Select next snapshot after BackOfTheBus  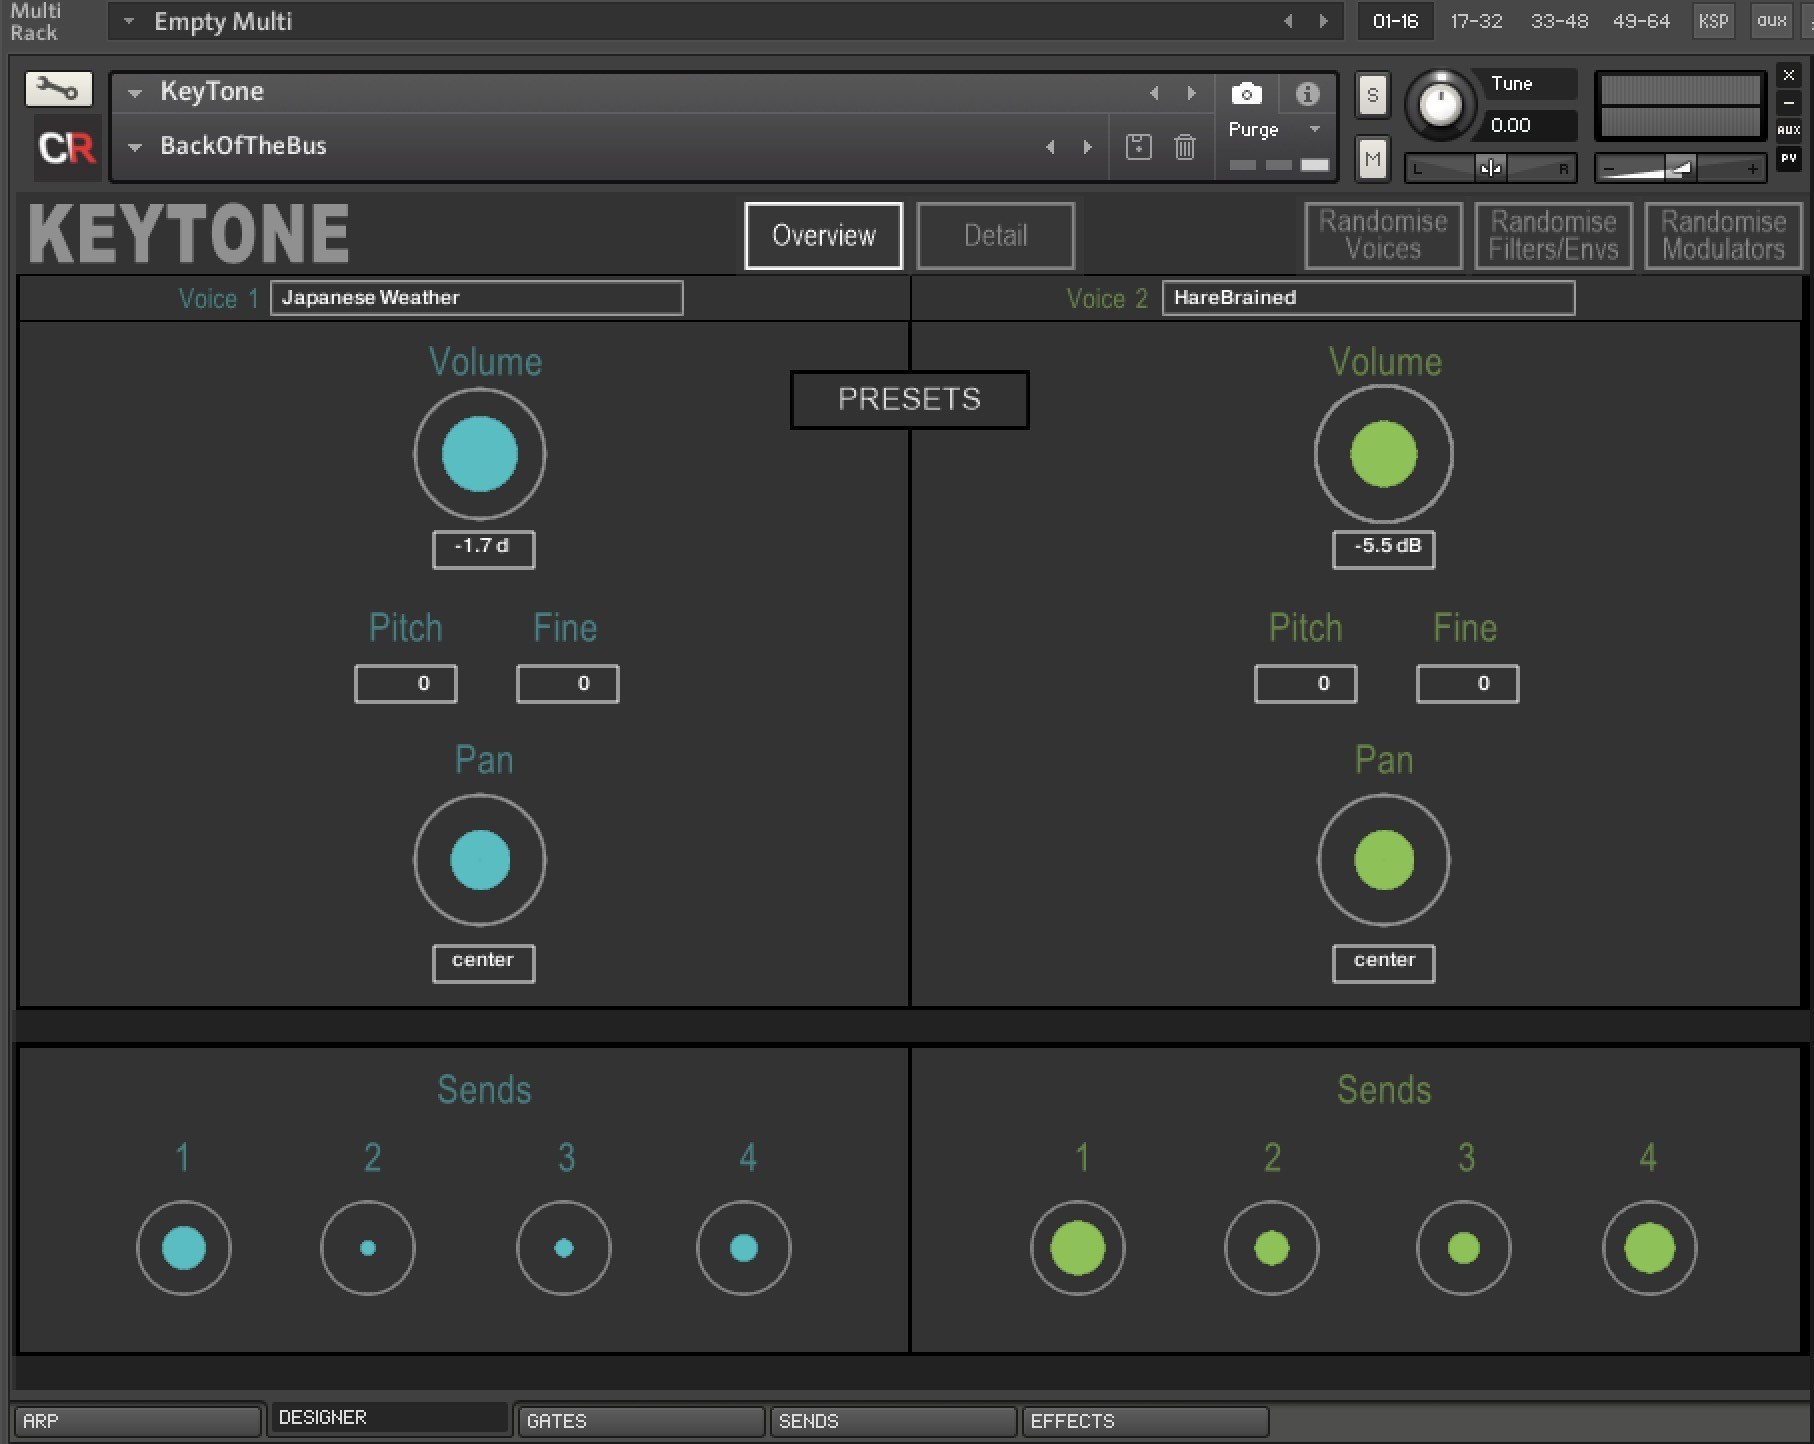[x=1088, y=147]
